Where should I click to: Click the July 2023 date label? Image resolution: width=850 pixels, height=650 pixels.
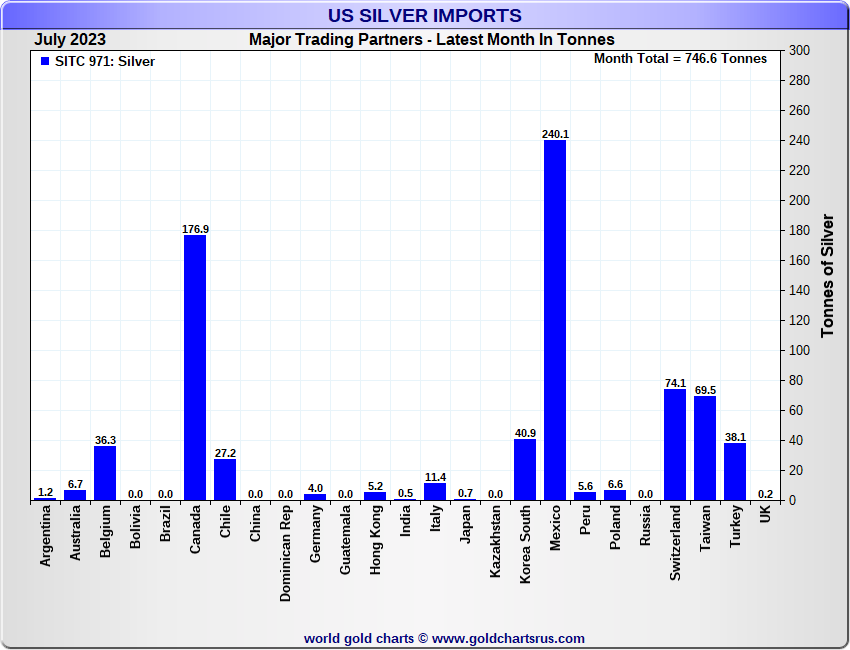pos(70,40)
